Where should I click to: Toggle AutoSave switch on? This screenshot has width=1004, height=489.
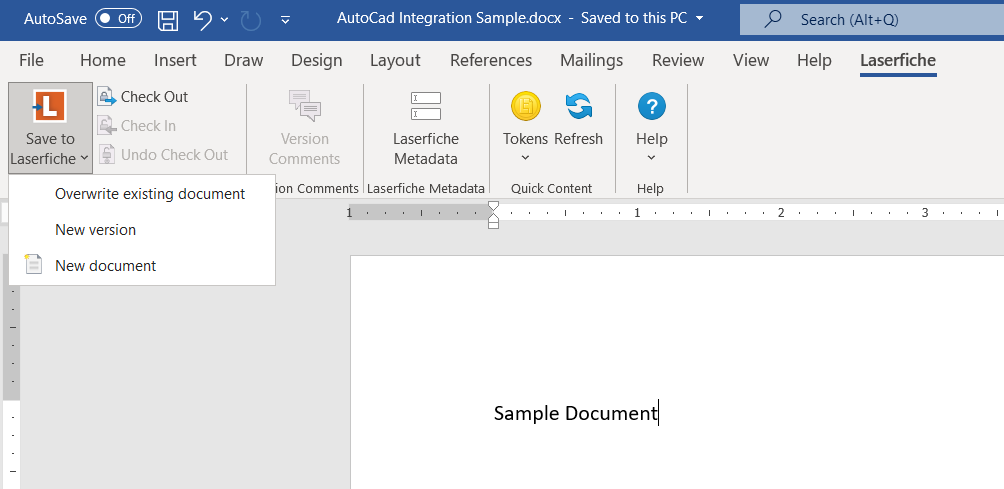pyautogui.click(x=118, y=19)
